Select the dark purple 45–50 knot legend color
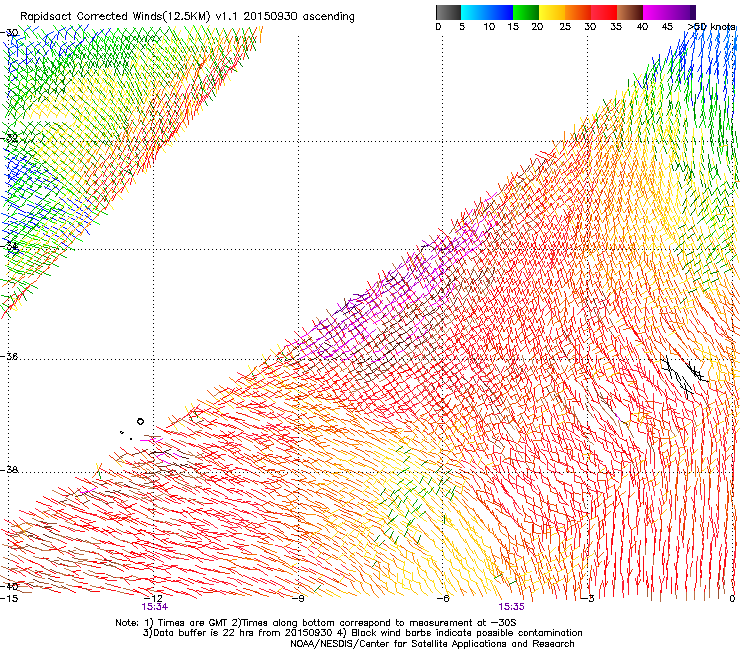The height and width of the screenshot is (650, 740). (682, 12)
